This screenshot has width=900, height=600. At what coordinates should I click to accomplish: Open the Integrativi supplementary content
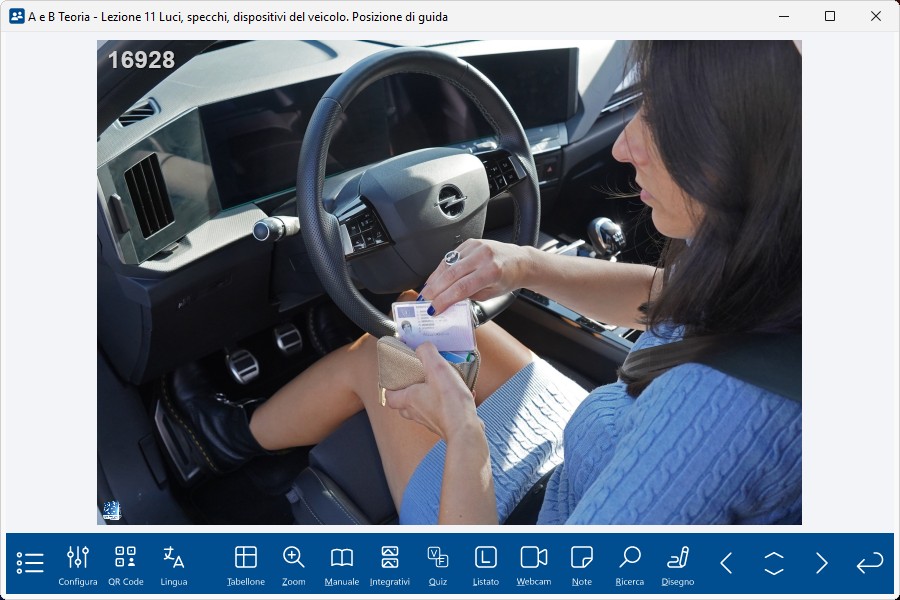pos(390,565)
